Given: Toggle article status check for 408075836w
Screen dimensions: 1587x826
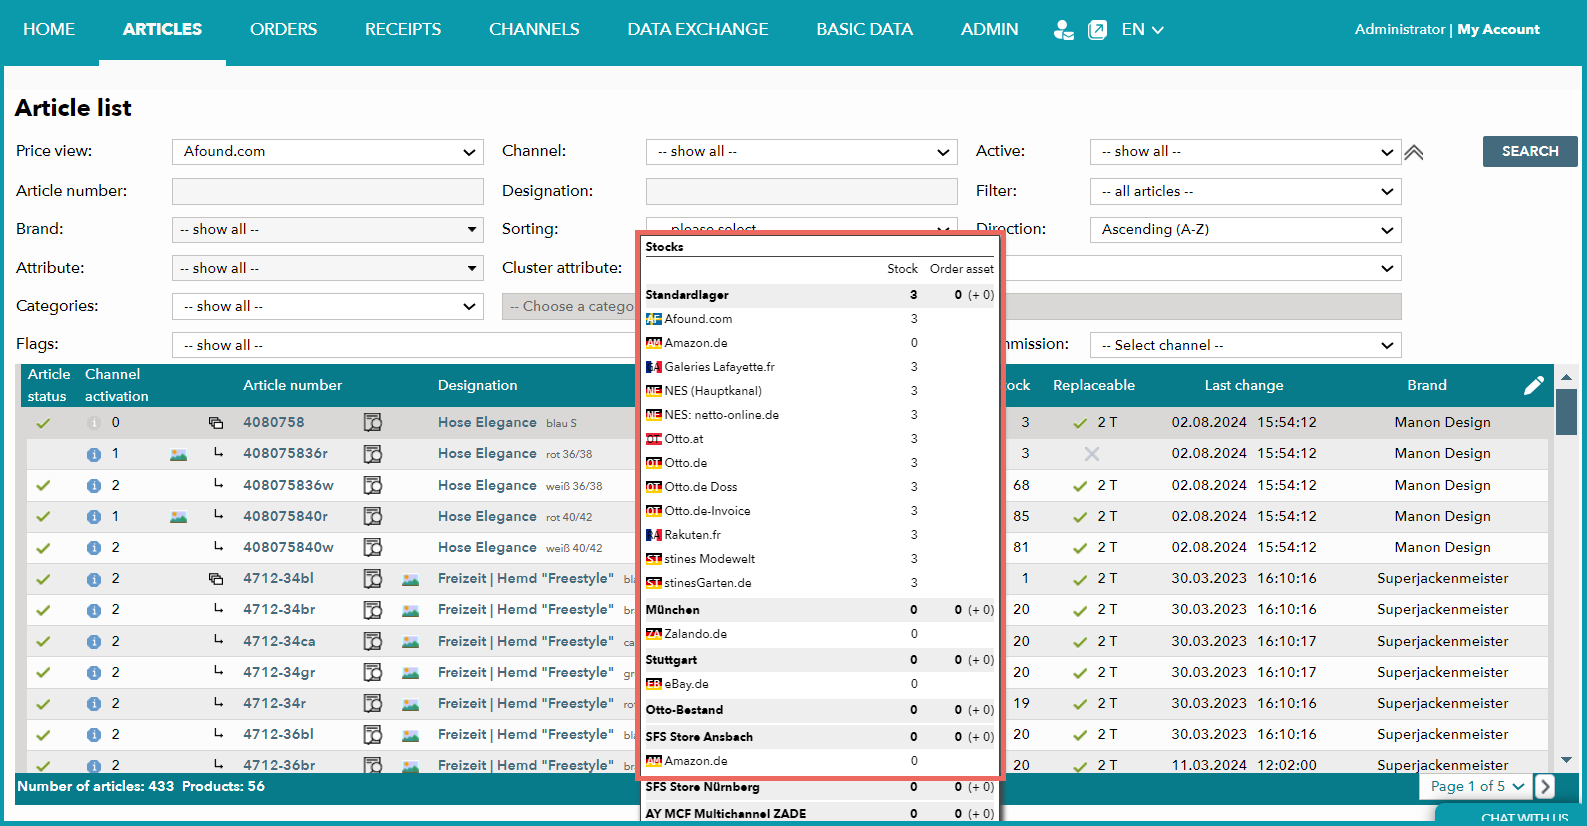Looking at the screenshot, I should [x=43, y=486].
